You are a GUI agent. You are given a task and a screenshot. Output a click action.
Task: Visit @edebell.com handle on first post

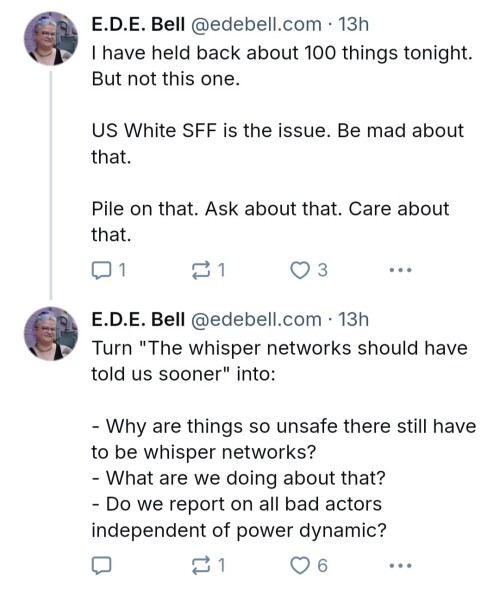257,25
